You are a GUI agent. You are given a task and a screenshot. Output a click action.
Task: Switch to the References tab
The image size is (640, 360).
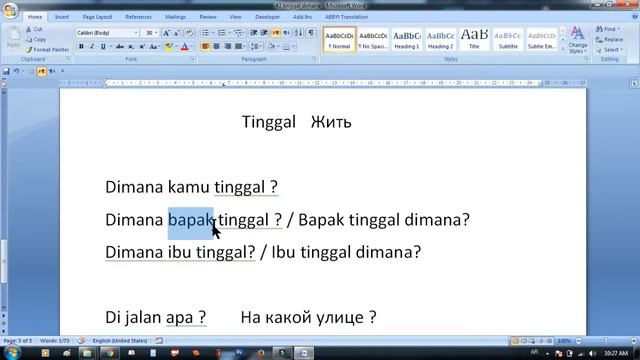coord(138,17)
